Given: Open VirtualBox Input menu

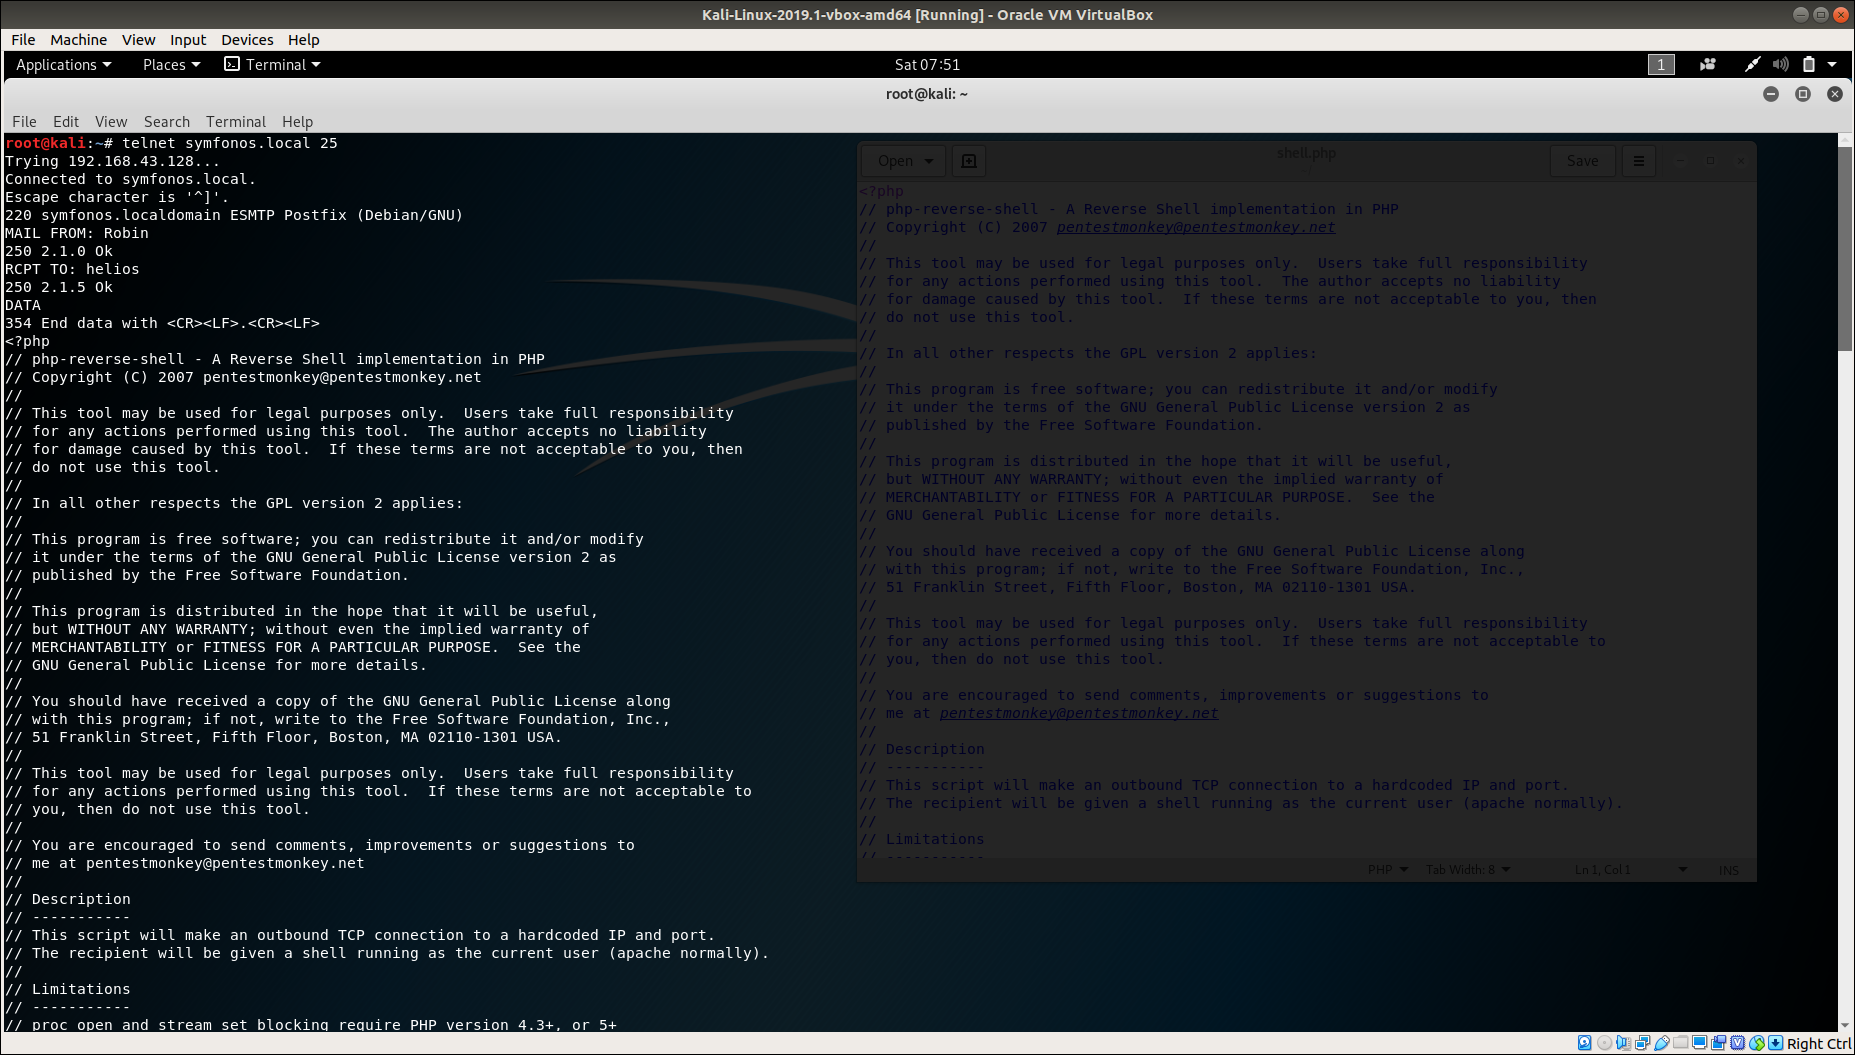Looking at the screenshot, I should (188, 40).
